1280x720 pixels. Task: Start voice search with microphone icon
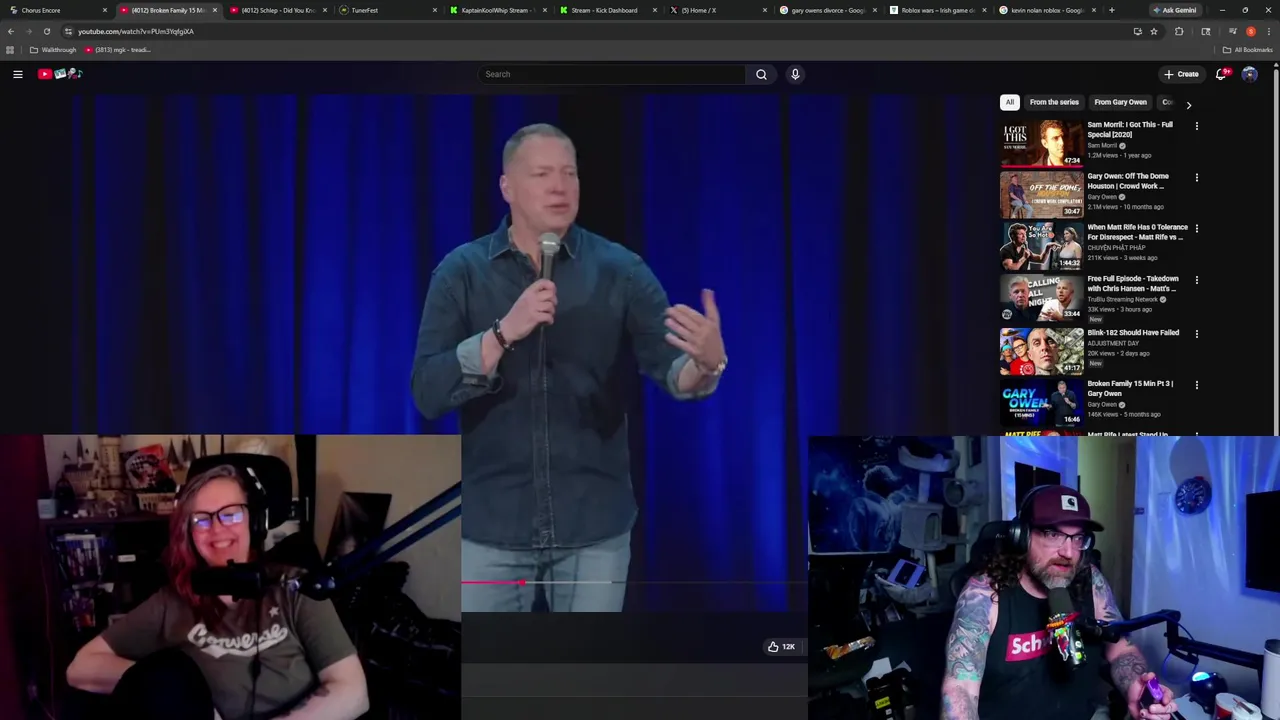point(795,74)
